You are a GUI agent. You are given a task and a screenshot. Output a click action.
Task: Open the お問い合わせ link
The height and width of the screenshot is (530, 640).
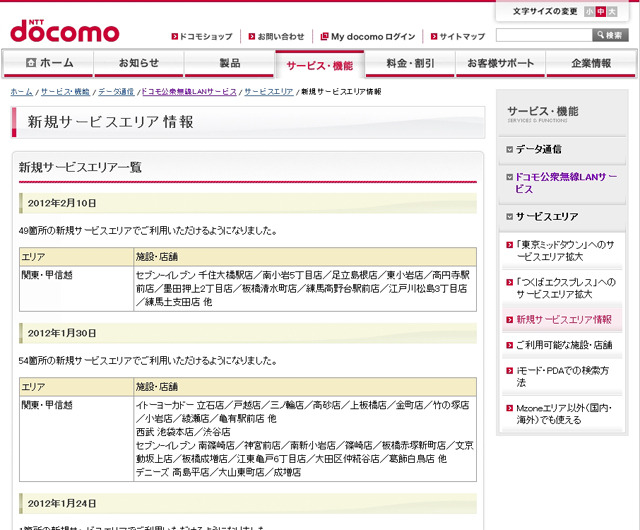coord(281,36)
